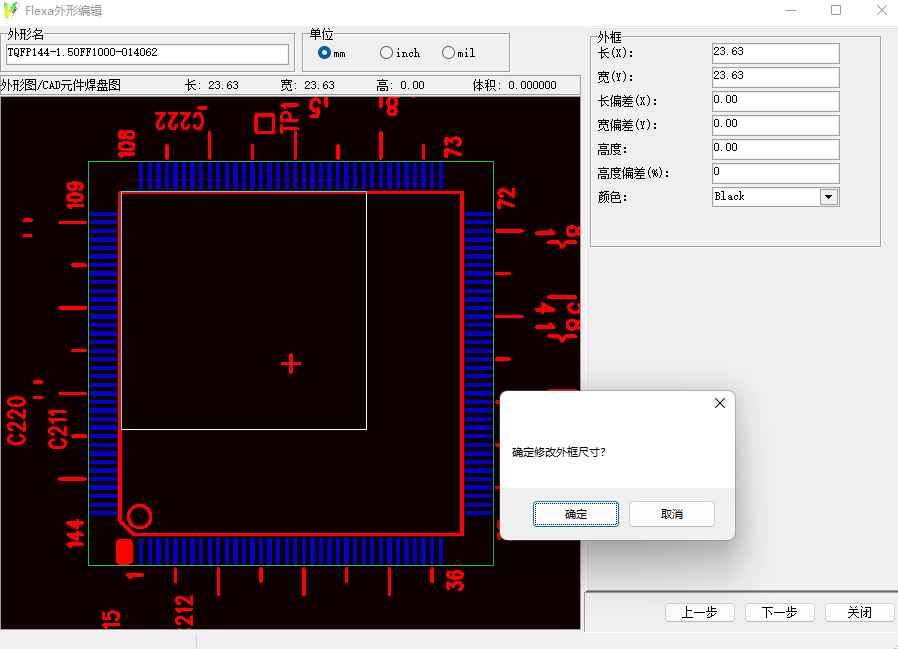Click the pin 1 circle marker

coord(140,517)
